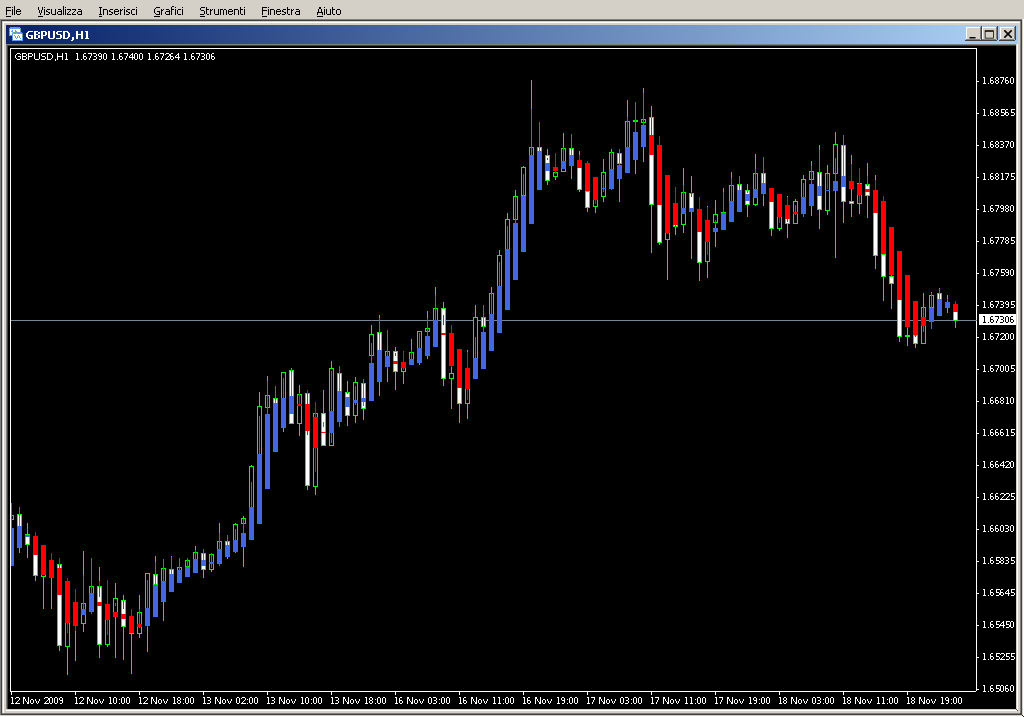Open the Visualizza menu
Viewport: 1024px width, 717px height.
[x=59, y=11]
